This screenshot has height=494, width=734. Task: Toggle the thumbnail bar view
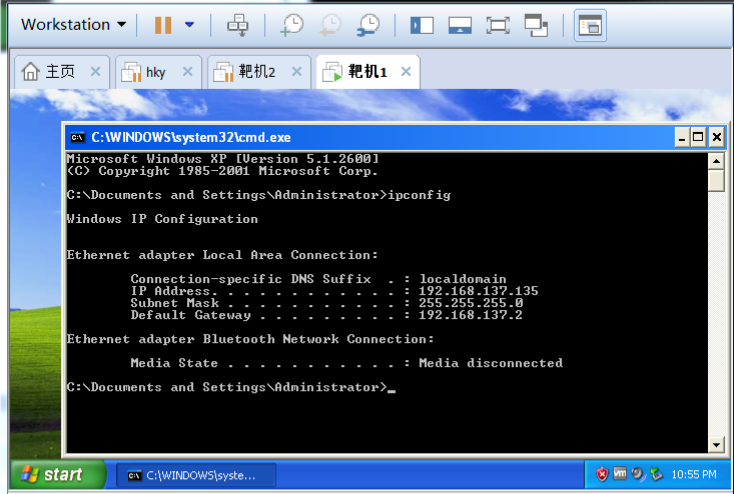[x=460, y=25]
